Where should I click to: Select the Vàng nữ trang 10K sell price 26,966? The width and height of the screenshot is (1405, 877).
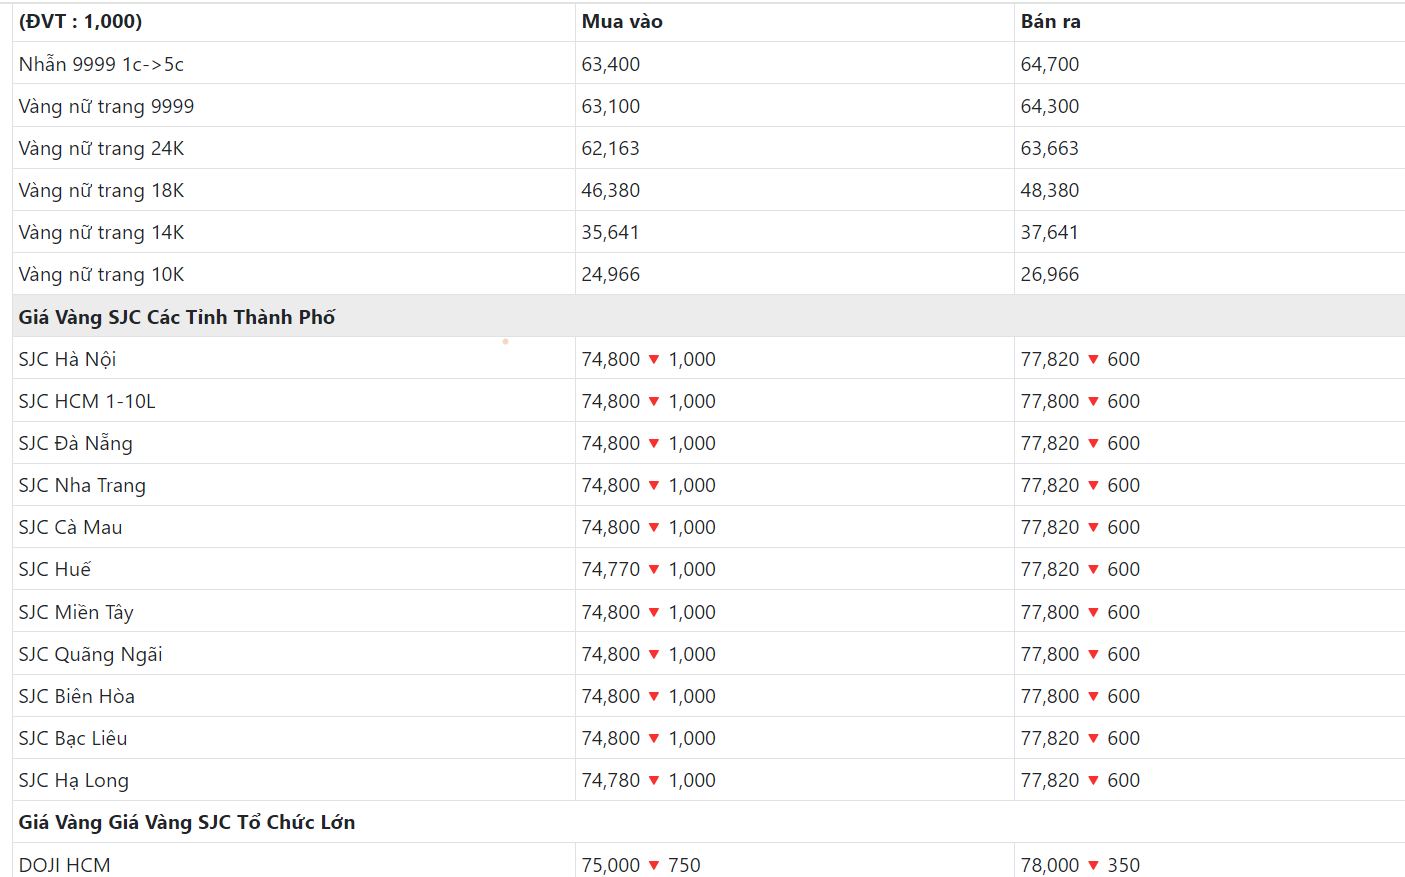pyautogui.click(x=1050, y=274)
